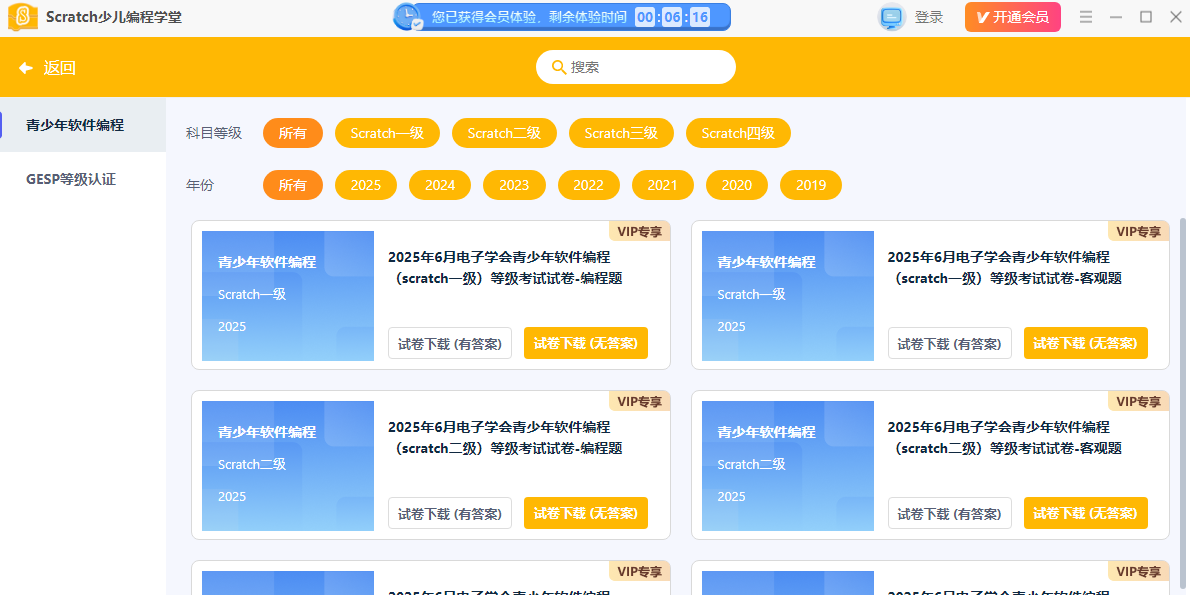Download scratch一级 编程题 with answers

450,343
